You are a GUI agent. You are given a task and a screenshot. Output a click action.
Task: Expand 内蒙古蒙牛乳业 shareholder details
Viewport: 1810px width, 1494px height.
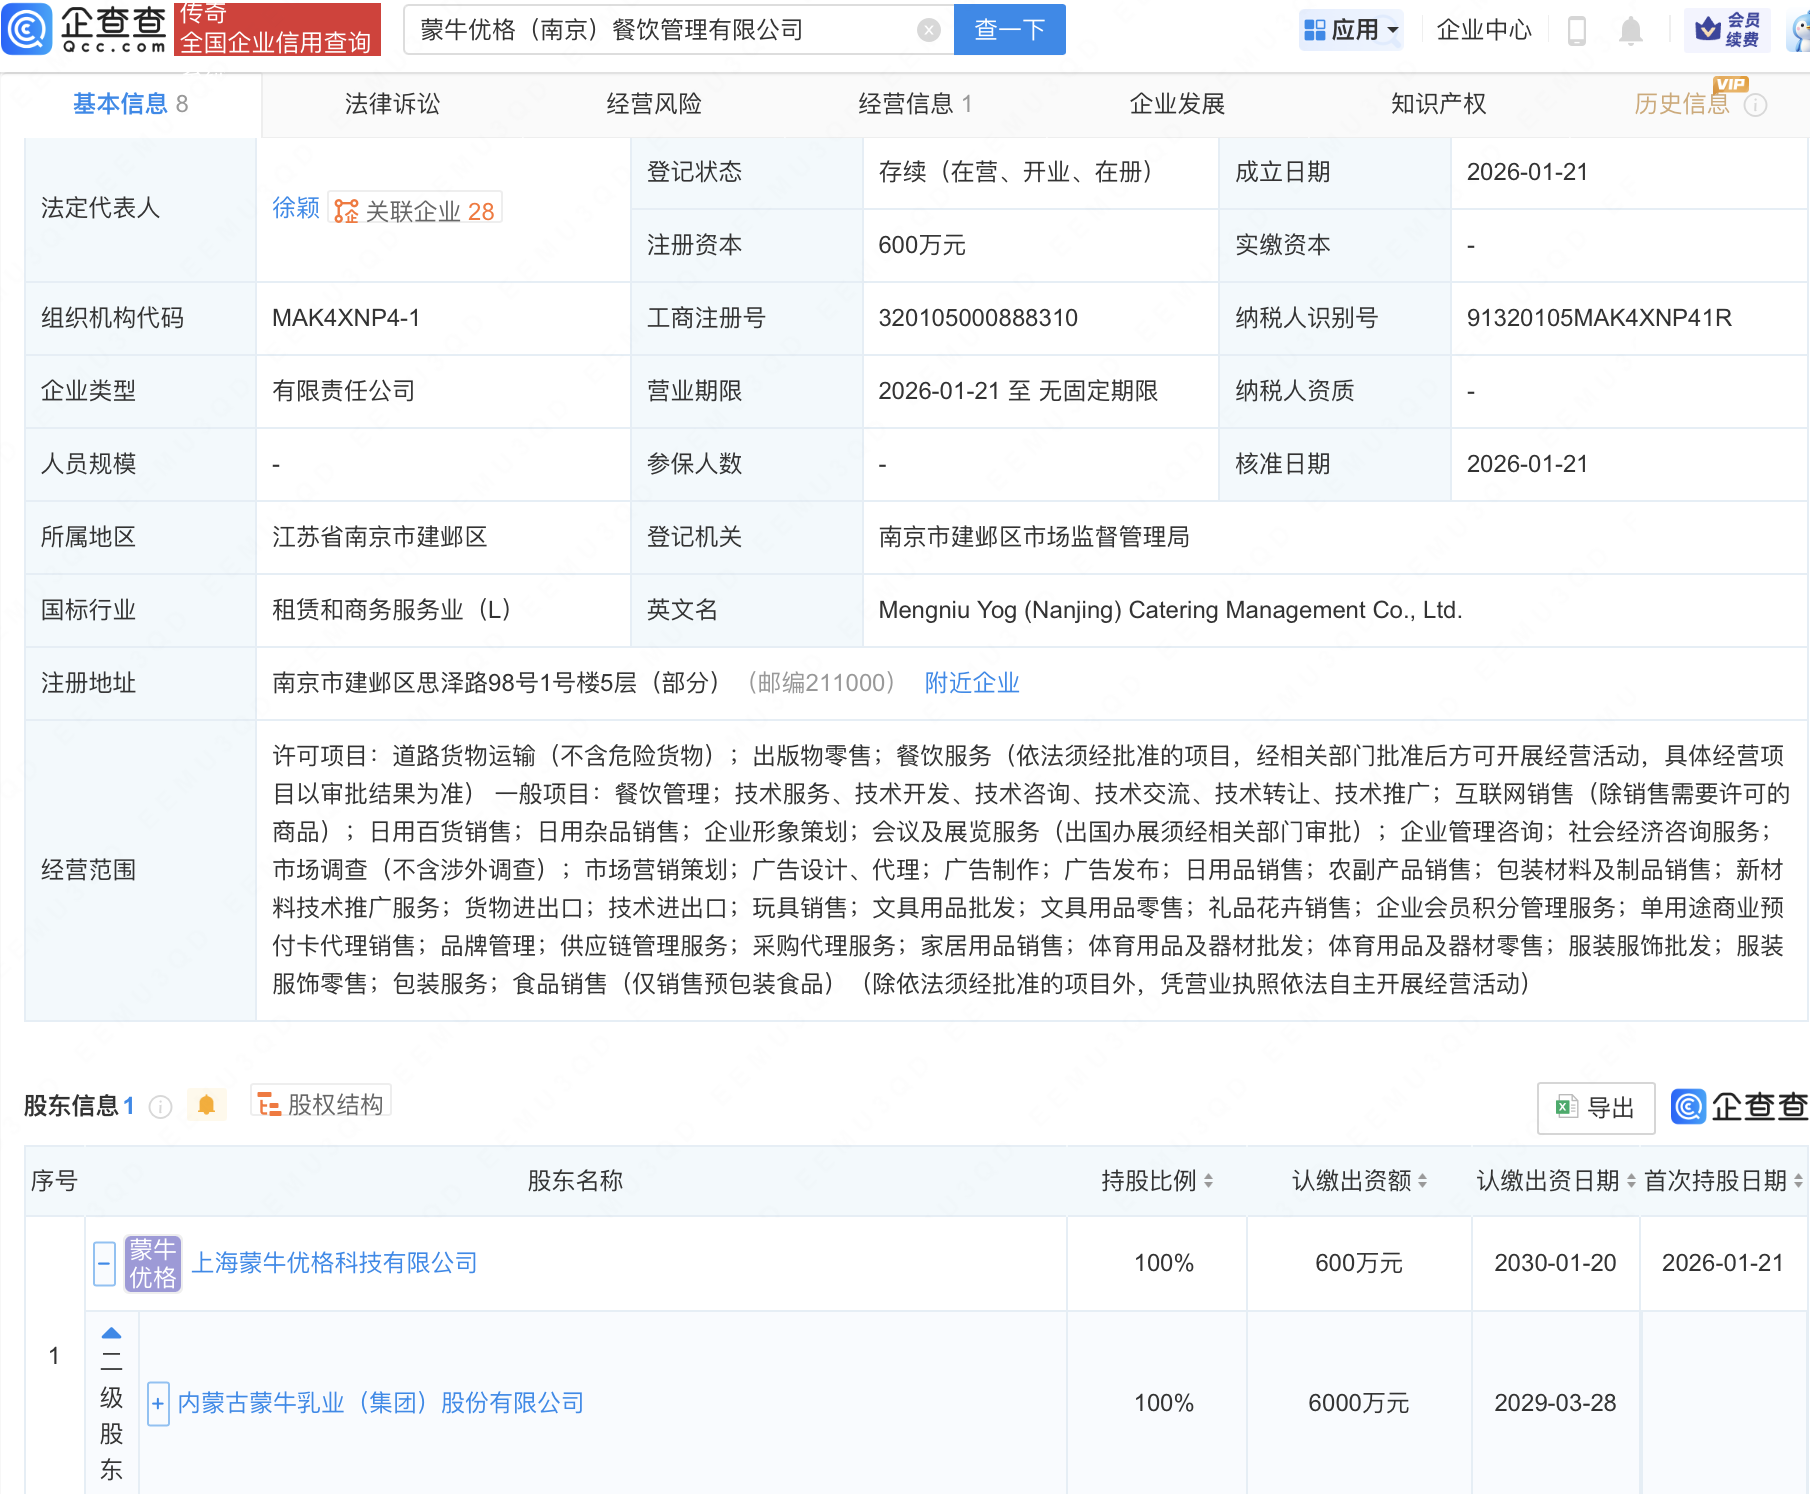(x=157, y=1404)
